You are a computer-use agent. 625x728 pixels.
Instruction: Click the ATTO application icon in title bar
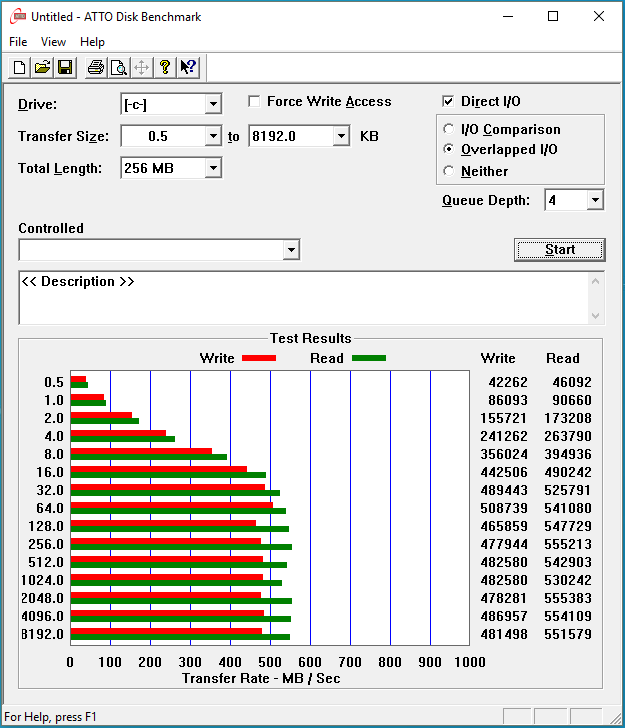tap(18, 17)
